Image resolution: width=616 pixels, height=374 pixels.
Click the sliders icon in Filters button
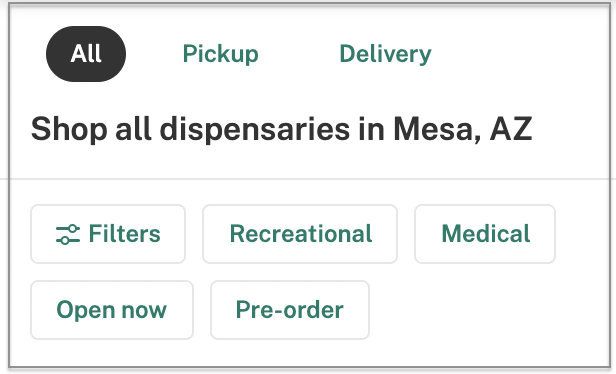(68, 235)
